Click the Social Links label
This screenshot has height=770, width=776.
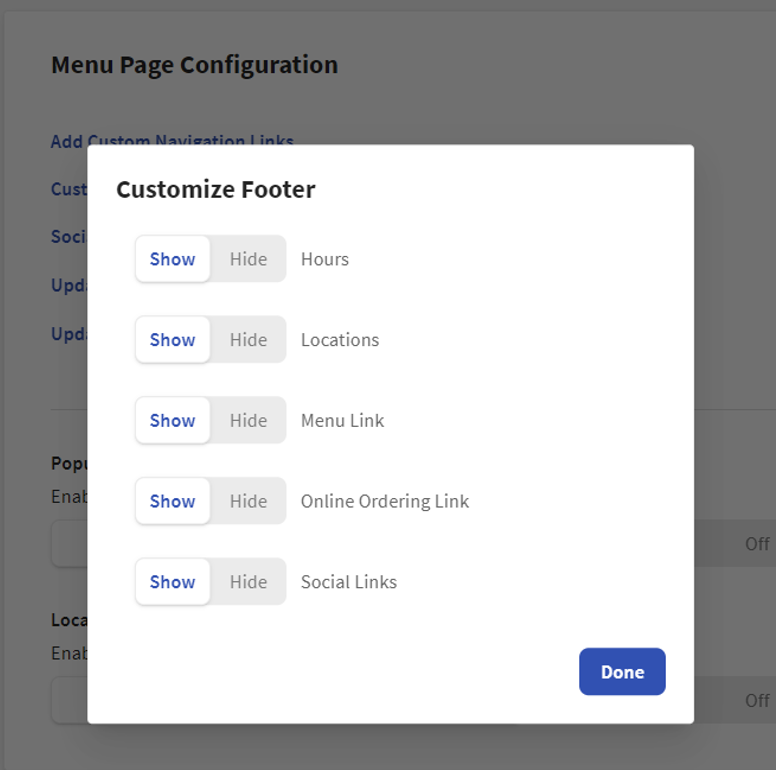click(x=349, y=582)
